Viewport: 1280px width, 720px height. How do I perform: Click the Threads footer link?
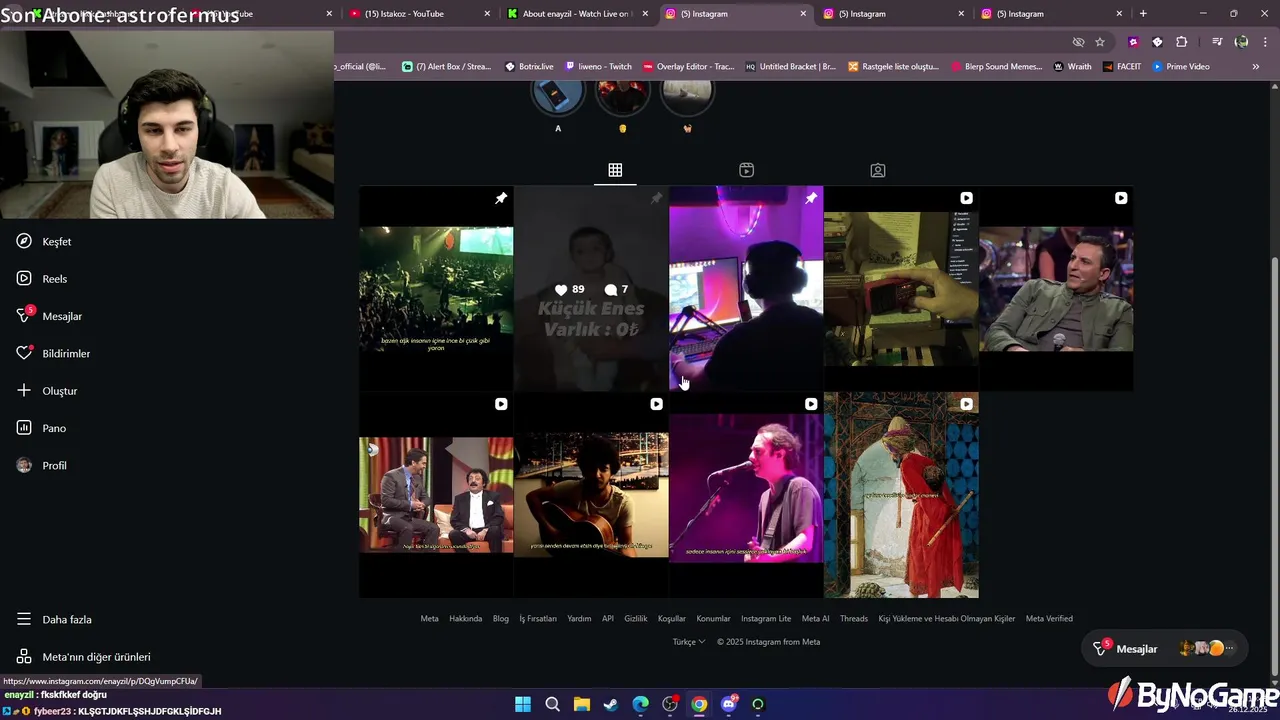[854, 618]
